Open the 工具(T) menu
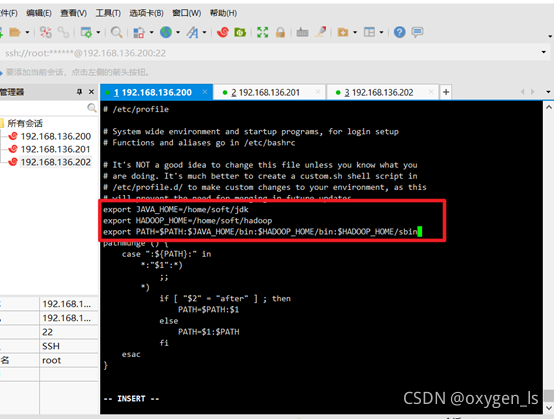 point(108,13)
